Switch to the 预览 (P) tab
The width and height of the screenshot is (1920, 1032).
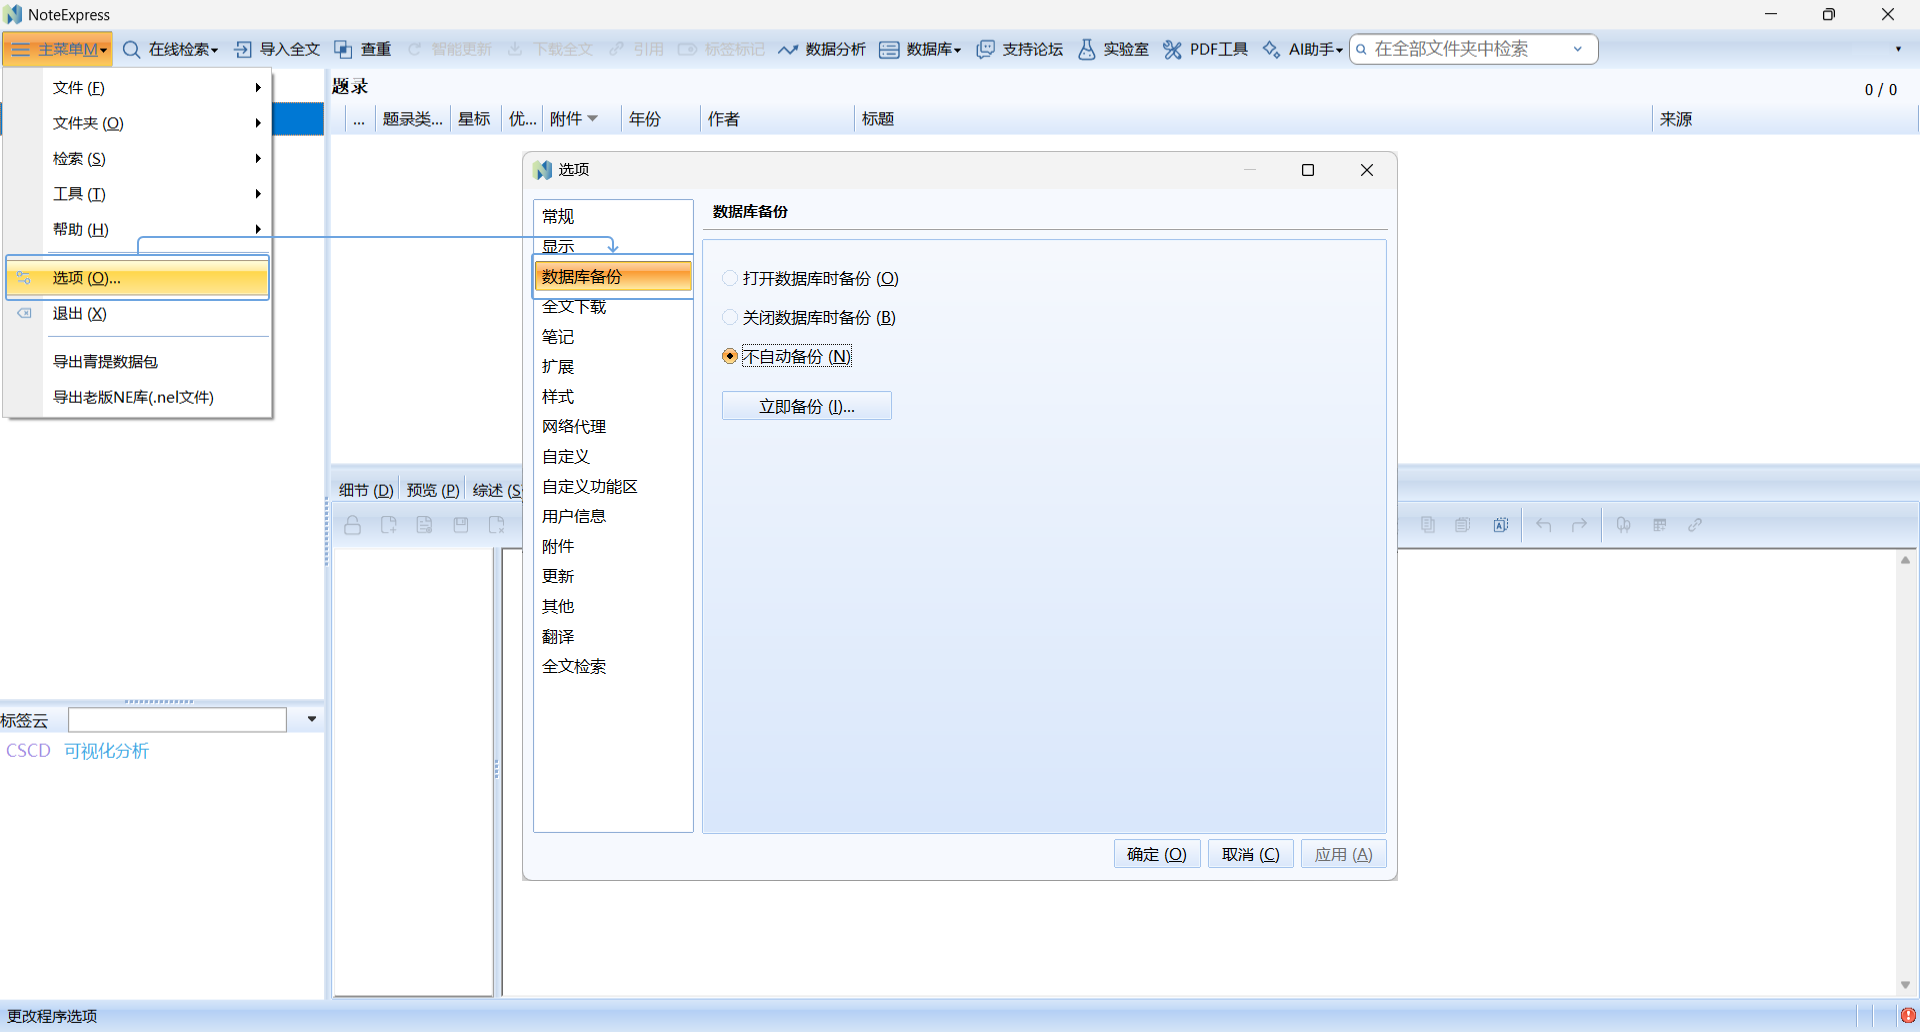point(433,490)
